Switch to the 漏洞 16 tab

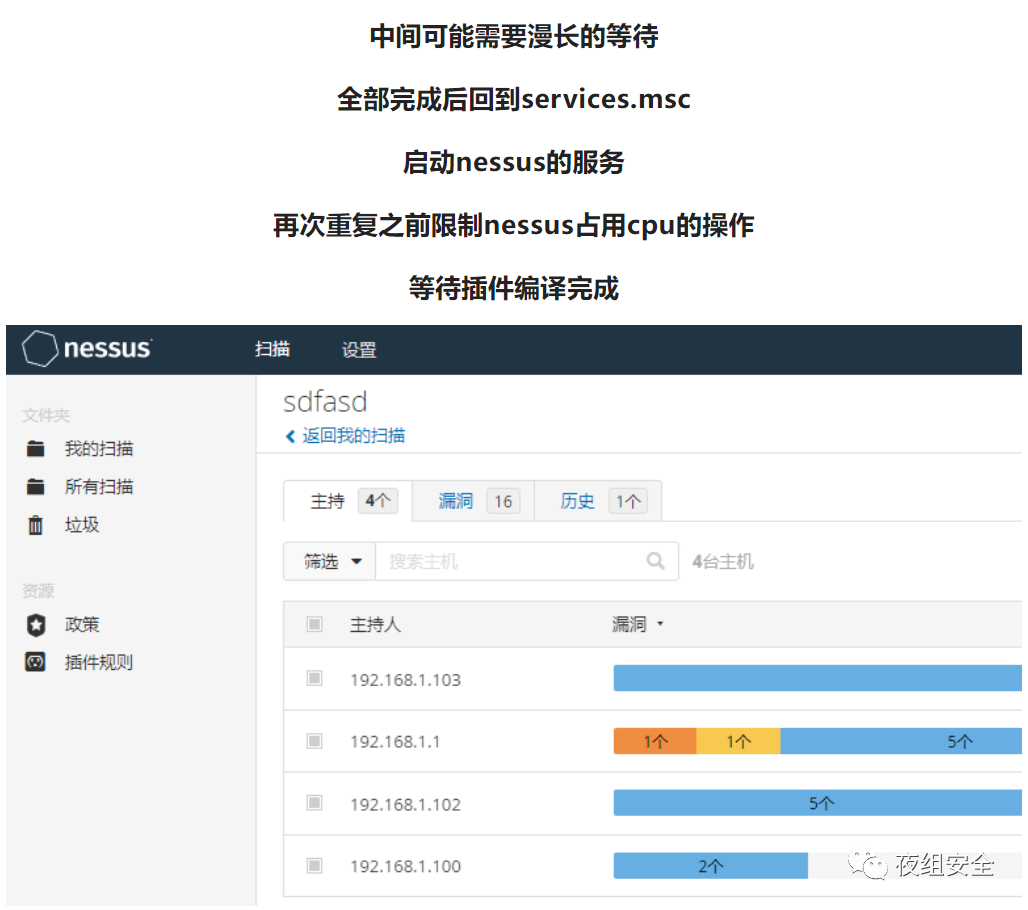[473, 501]
